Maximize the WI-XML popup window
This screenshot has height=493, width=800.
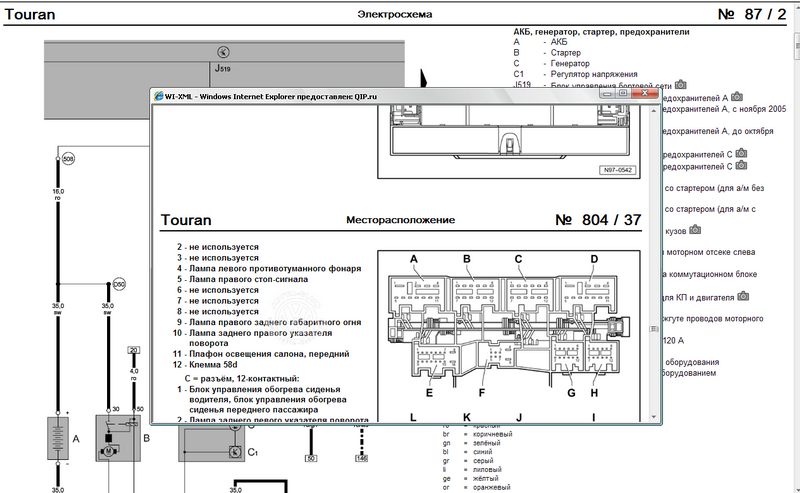tap(623, 93)
